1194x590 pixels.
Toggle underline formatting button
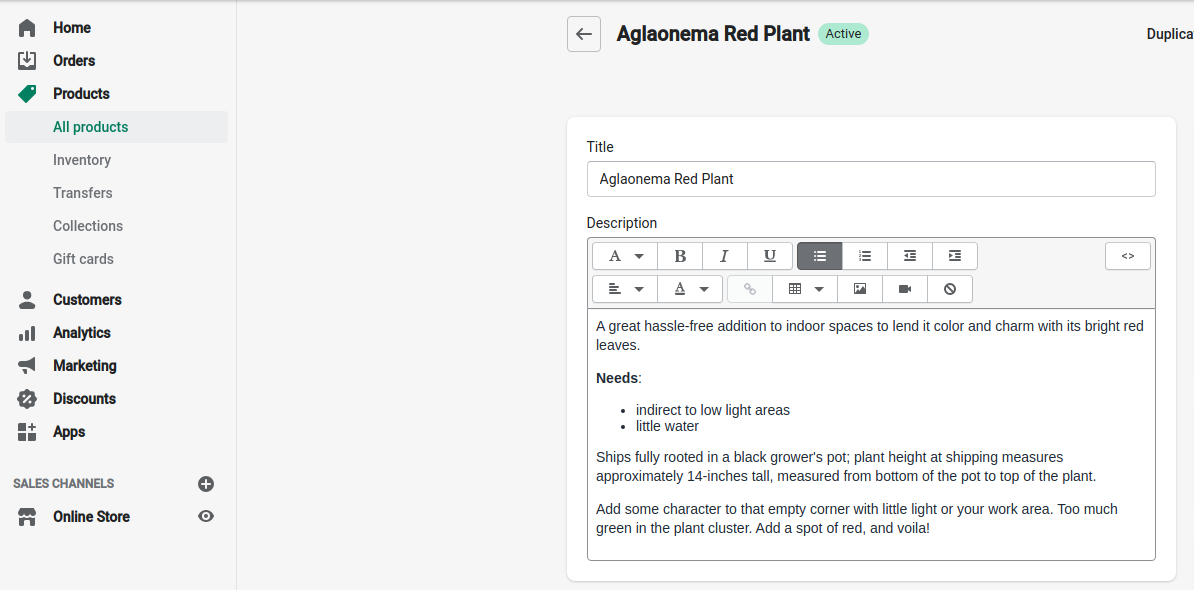point(770,256)
